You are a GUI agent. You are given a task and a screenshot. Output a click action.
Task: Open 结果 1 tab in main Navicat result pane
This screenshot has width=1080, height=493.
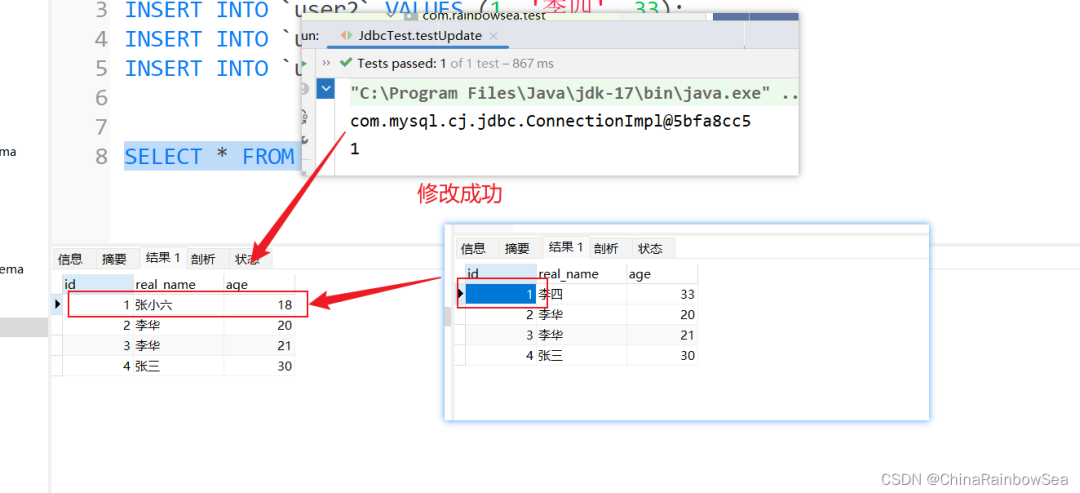(x=163, y=258)
